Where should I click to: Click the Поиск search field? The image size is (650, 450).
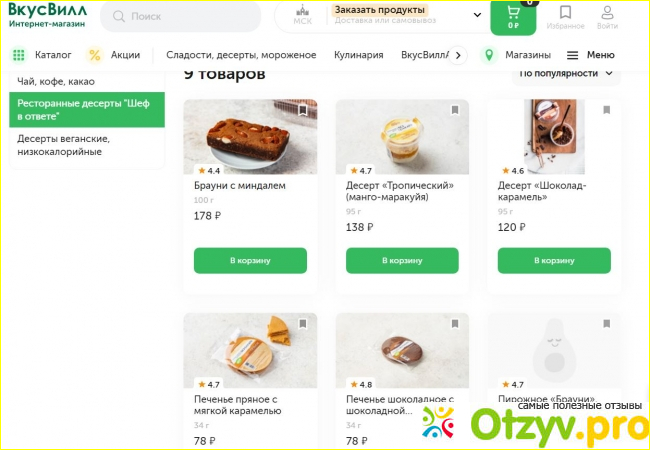click(x=190, y=17)
